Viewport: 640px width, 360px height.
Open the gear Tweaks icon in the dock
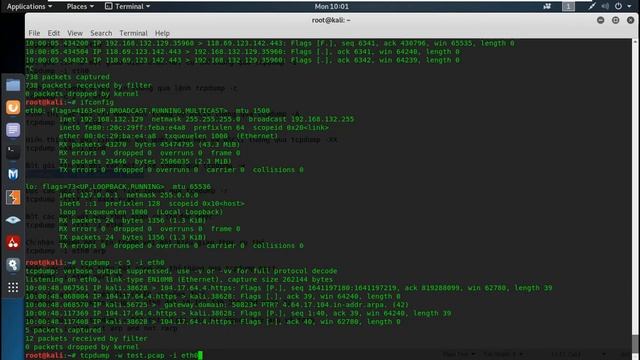click(13, 264)
